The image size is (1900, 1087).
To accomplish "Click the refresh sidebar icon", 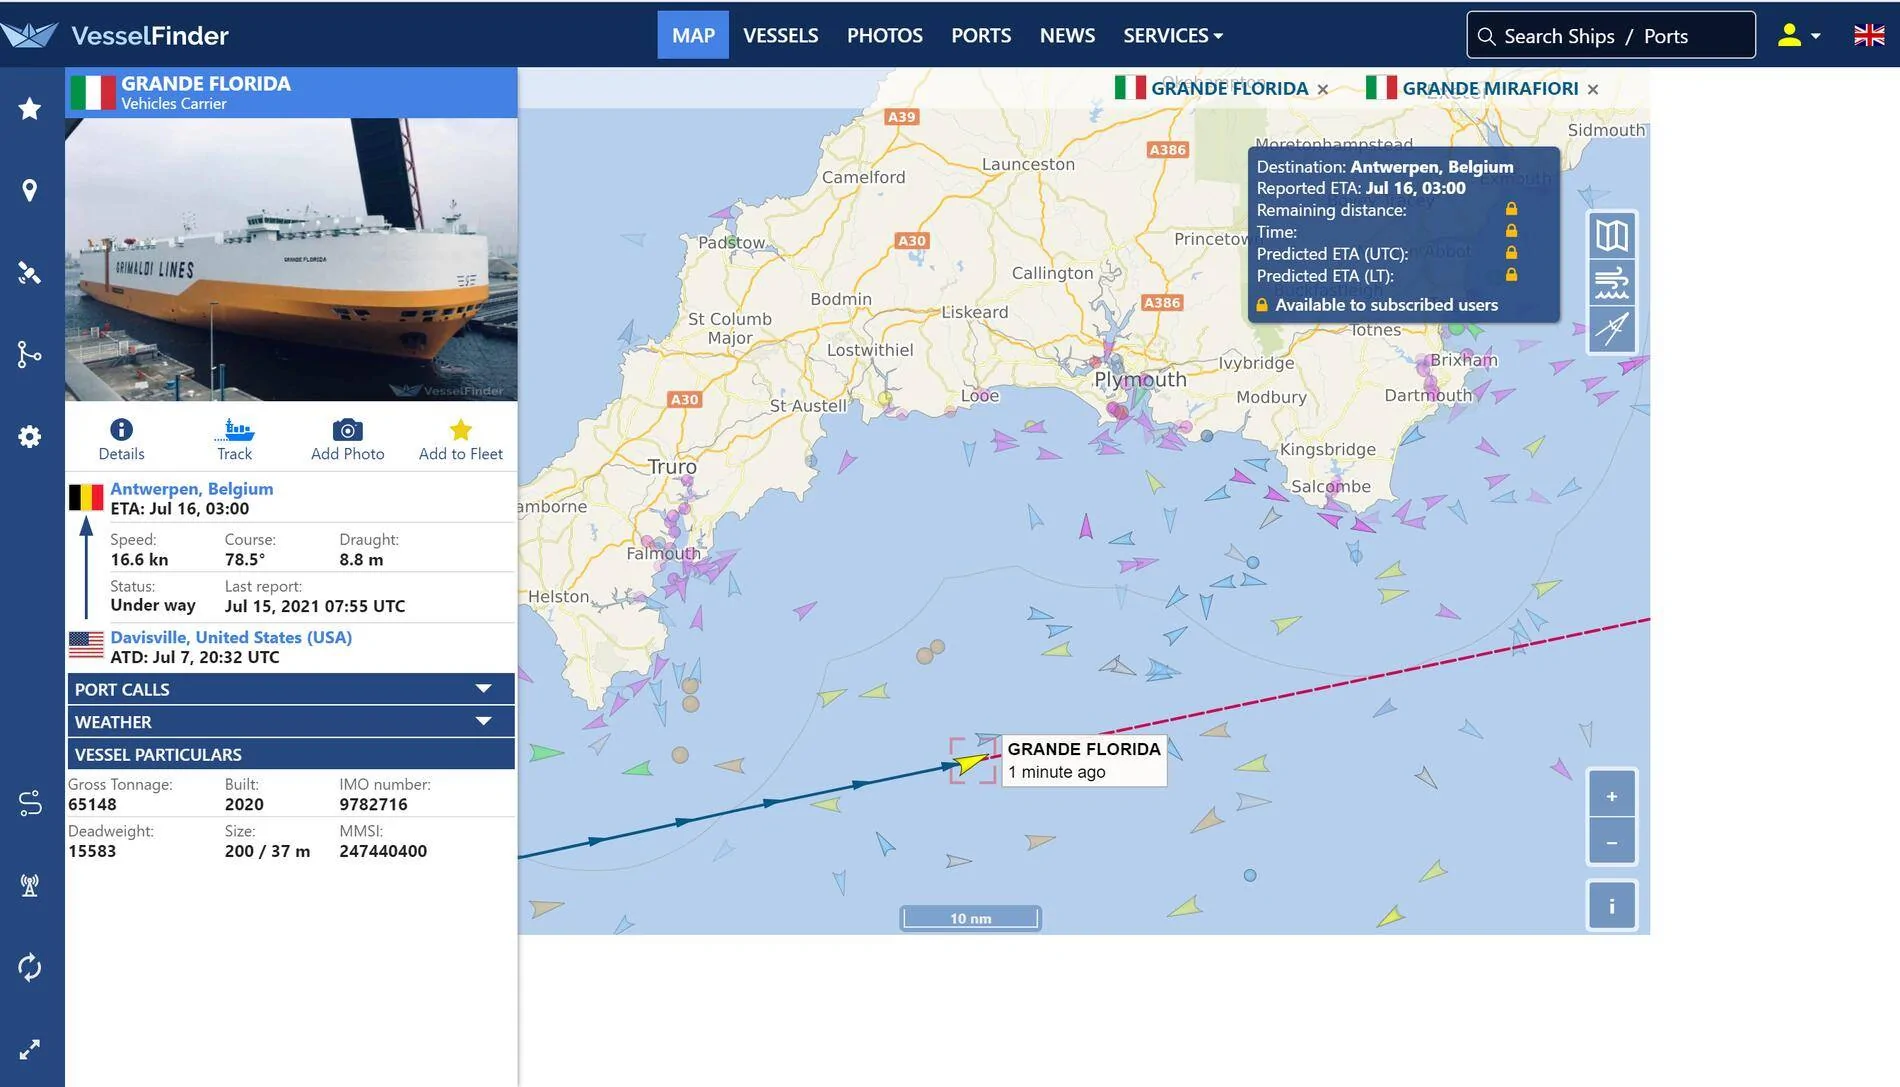I will click(x=30, y=967).
